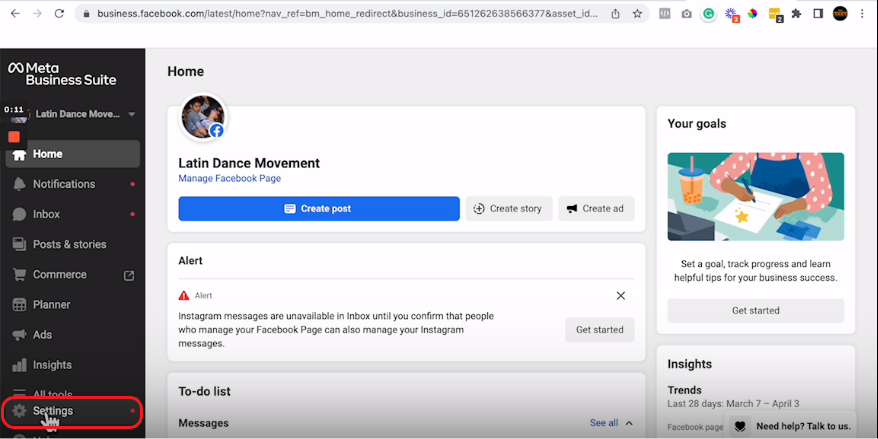Click See all next to Messages
Screen dimensions: 878x439
click(604, 423)
